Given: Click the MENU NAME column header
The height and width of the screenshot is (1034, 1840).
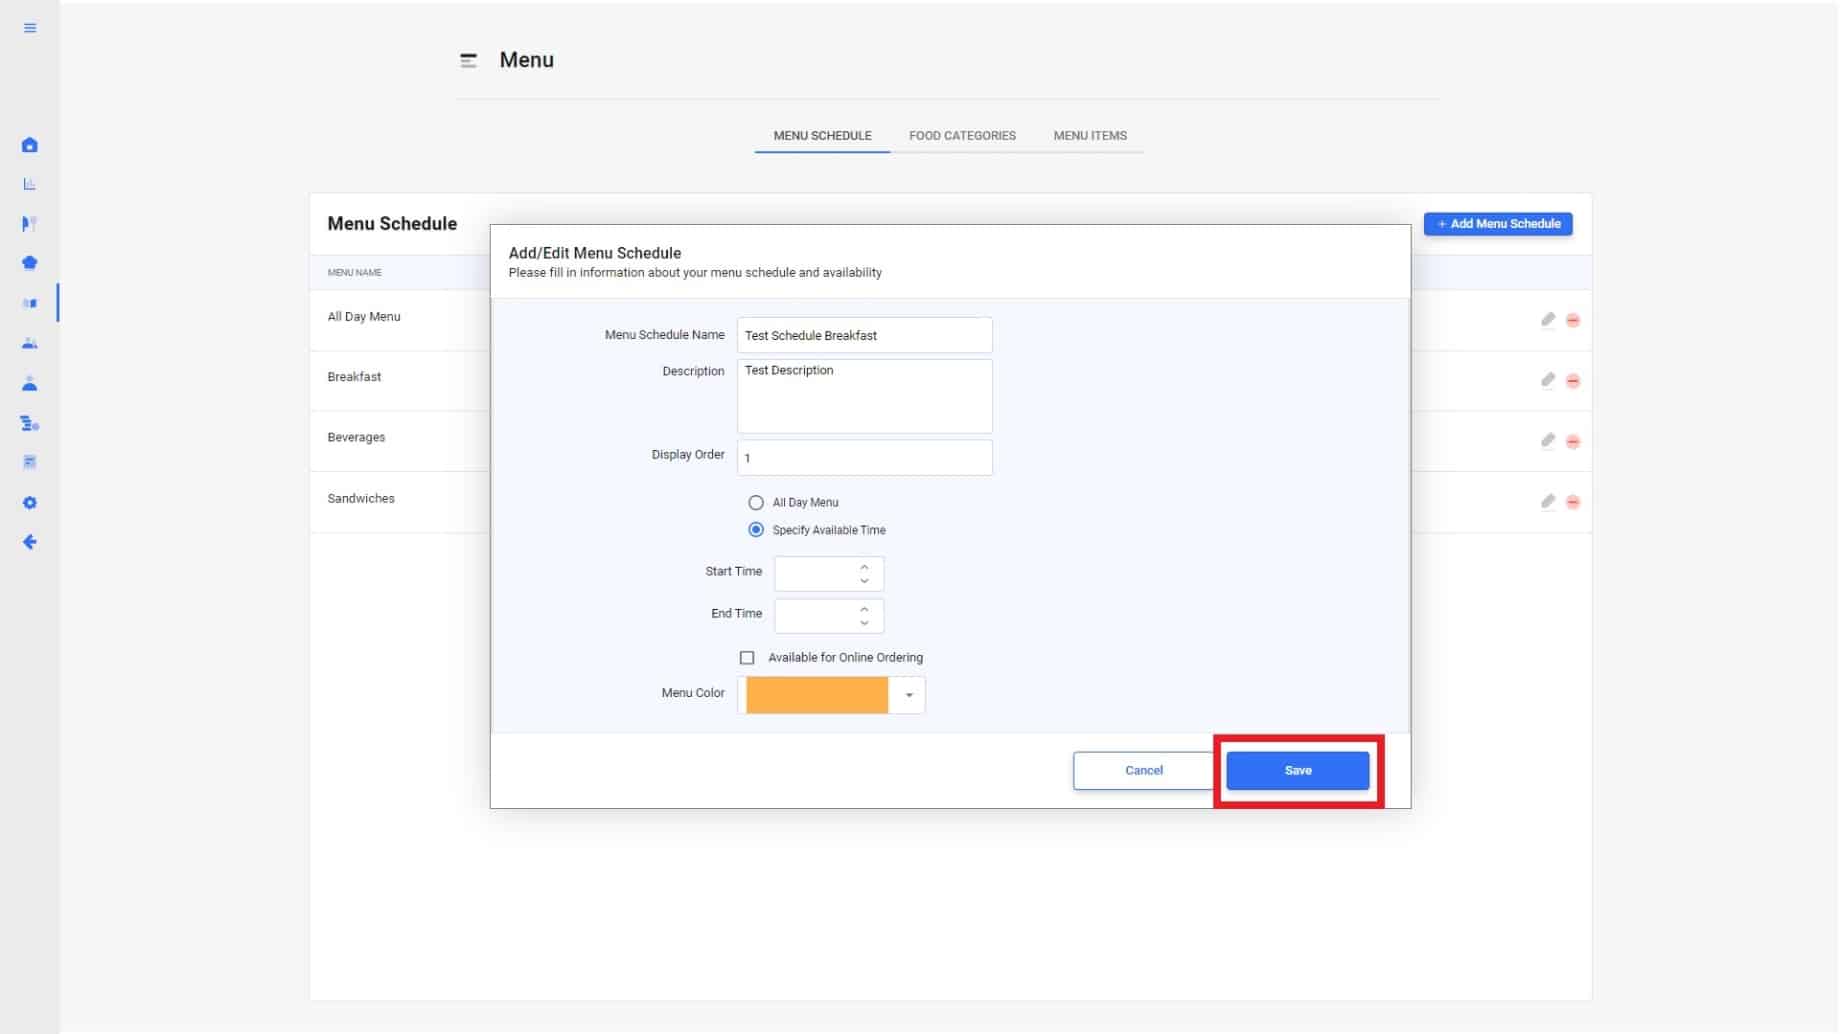Looking at the screenshot, I should point(354,273).
